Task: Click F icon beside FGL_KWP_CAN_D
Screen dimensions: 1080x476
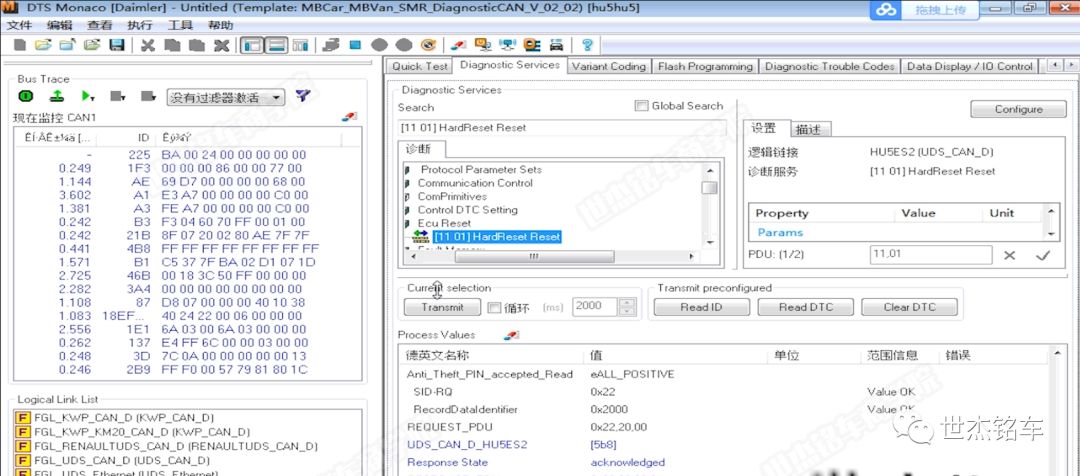Action: click(x=22, y=417)
